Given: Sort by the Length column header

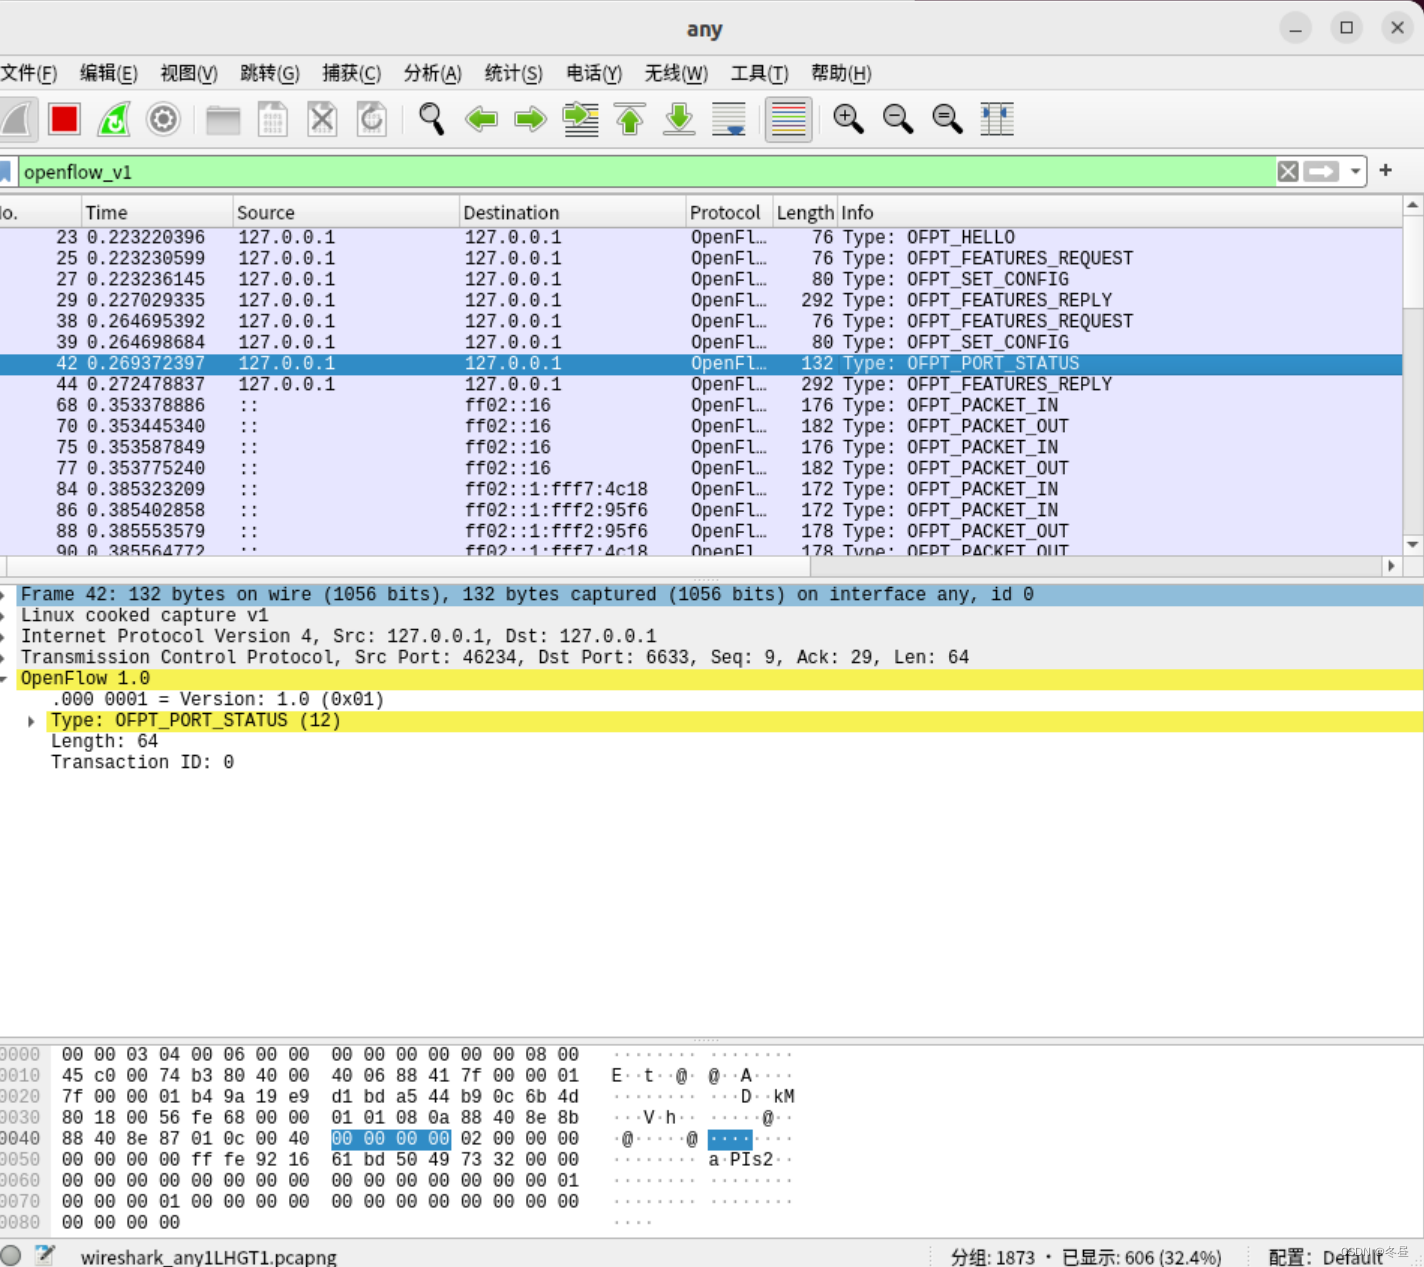Looking at the screenshot, I should [x=805, y=212].
